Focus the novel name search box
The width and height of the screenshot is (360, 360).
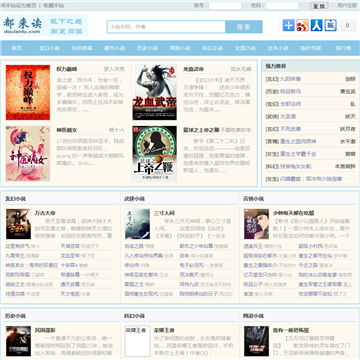pyautogui.click(x=166, y=27)
